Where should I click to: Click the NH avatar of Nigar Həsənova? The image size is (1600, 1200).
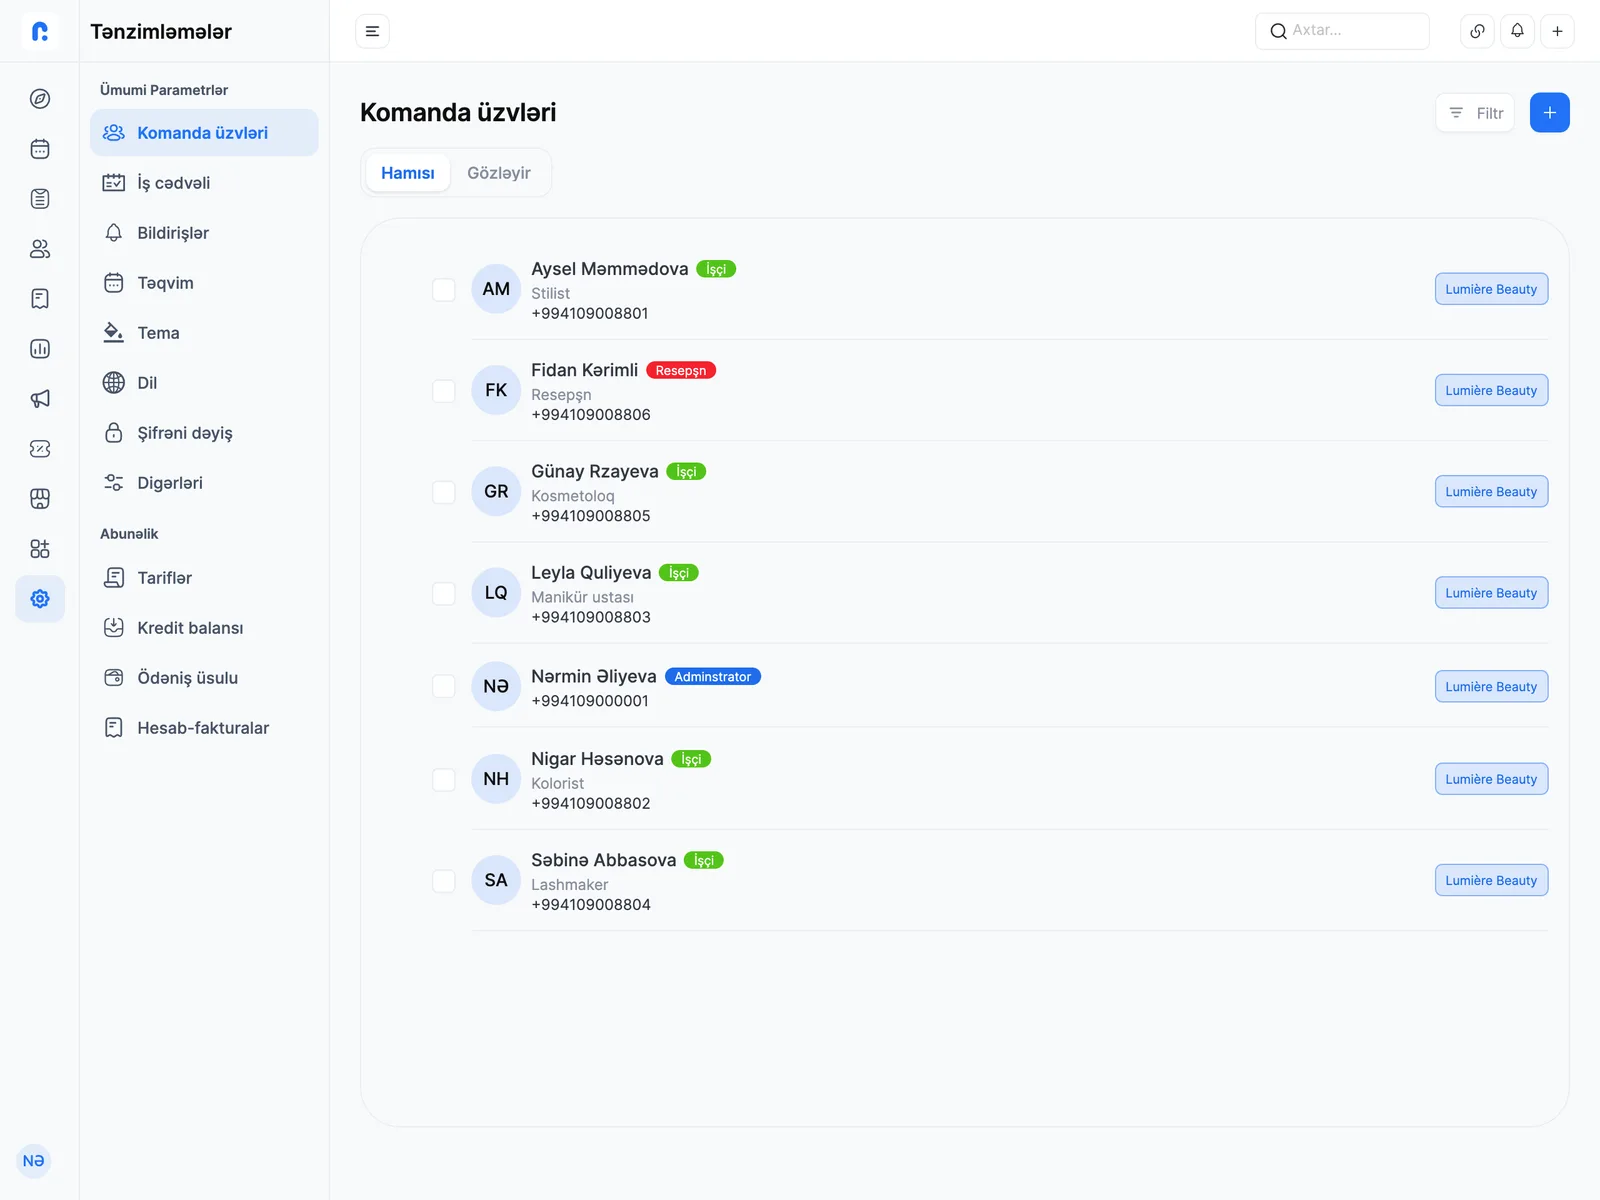click(496, 779)
